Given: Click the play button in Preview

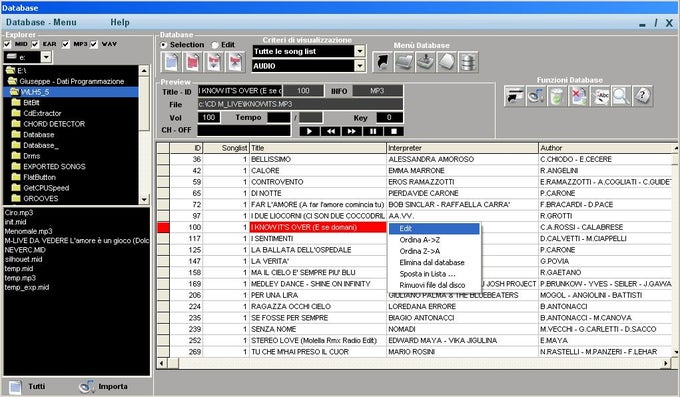Looking at the screenshot, I should 309,131.
